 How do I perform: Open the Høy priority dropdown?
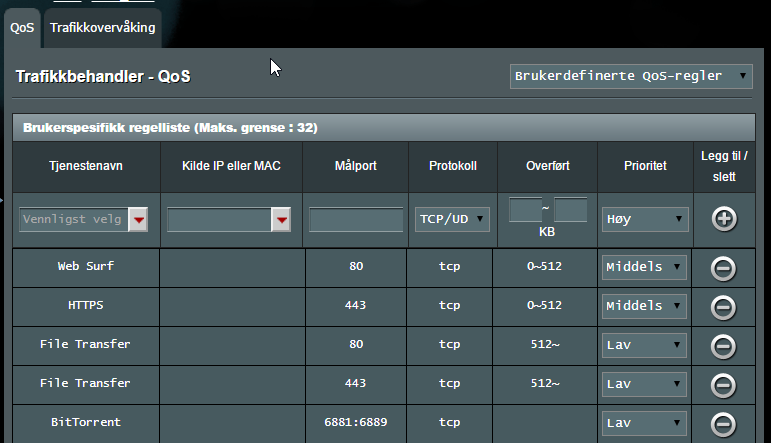645,219
